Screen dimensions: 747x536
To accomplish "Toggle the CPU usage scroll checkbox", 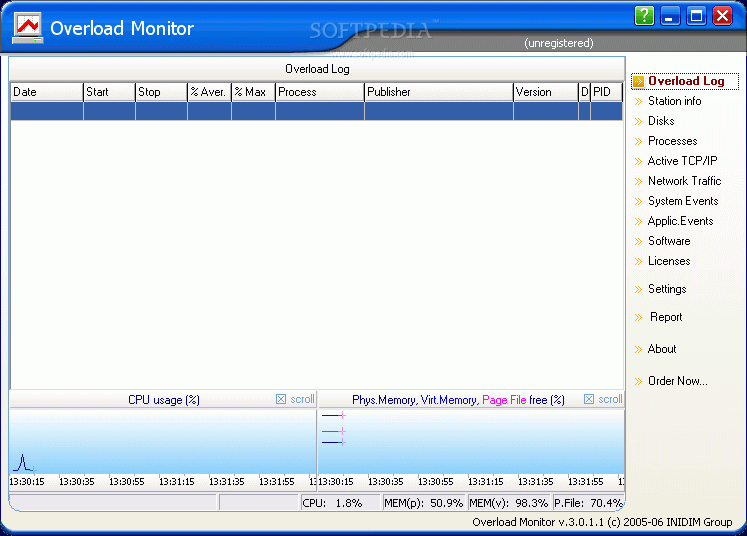I will tap(281, 399).
